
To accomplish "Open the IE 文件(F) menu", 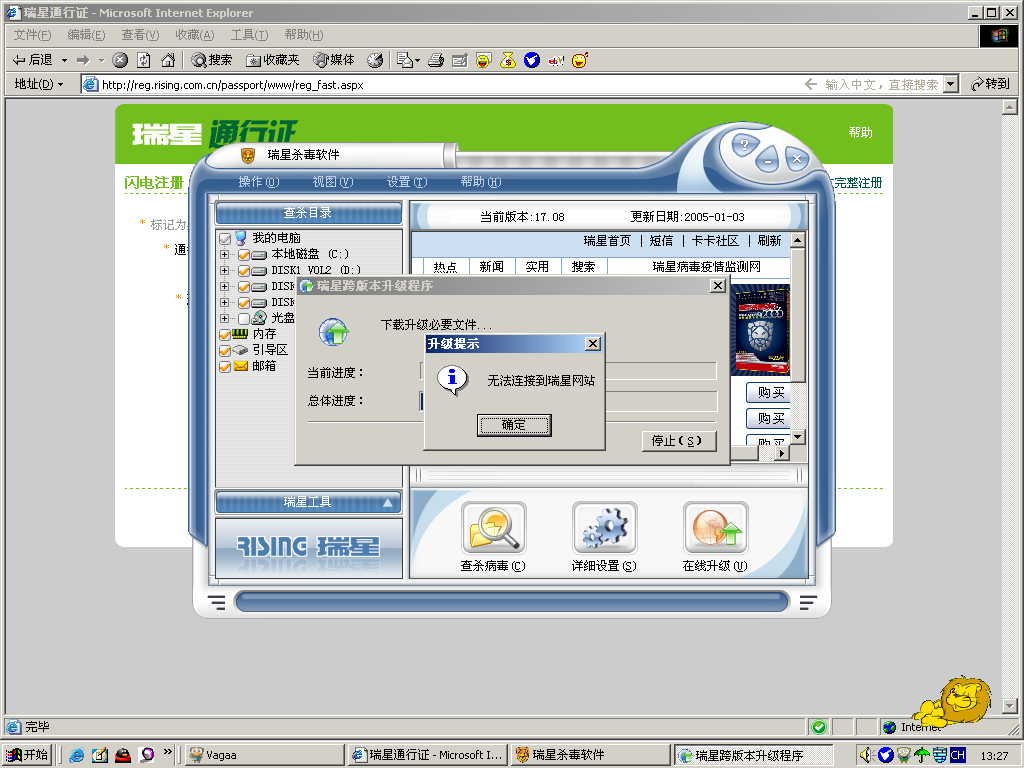I will 32,35.
